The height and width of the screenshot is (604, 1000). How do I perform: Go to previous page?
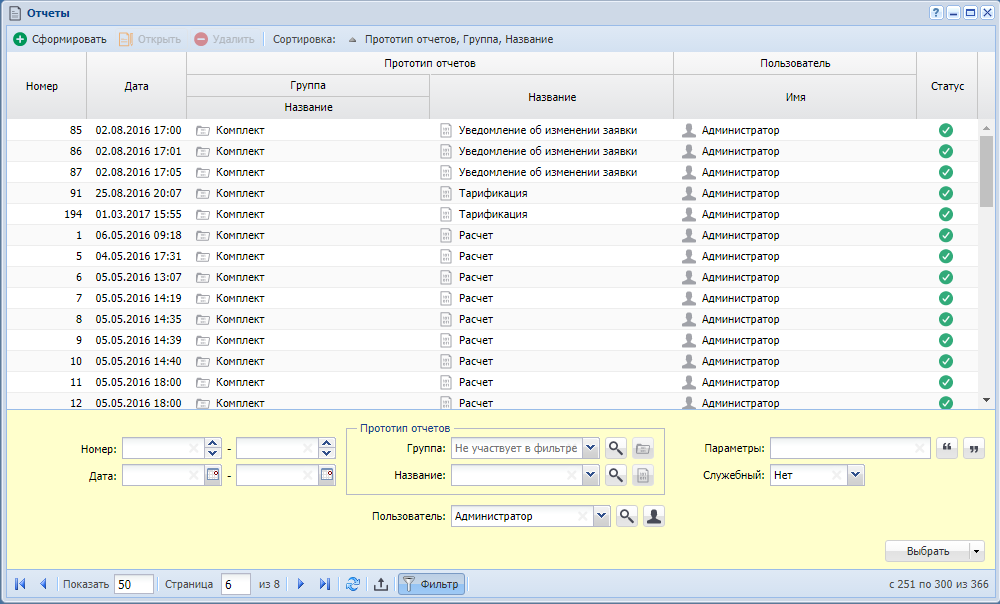(43, 584)
